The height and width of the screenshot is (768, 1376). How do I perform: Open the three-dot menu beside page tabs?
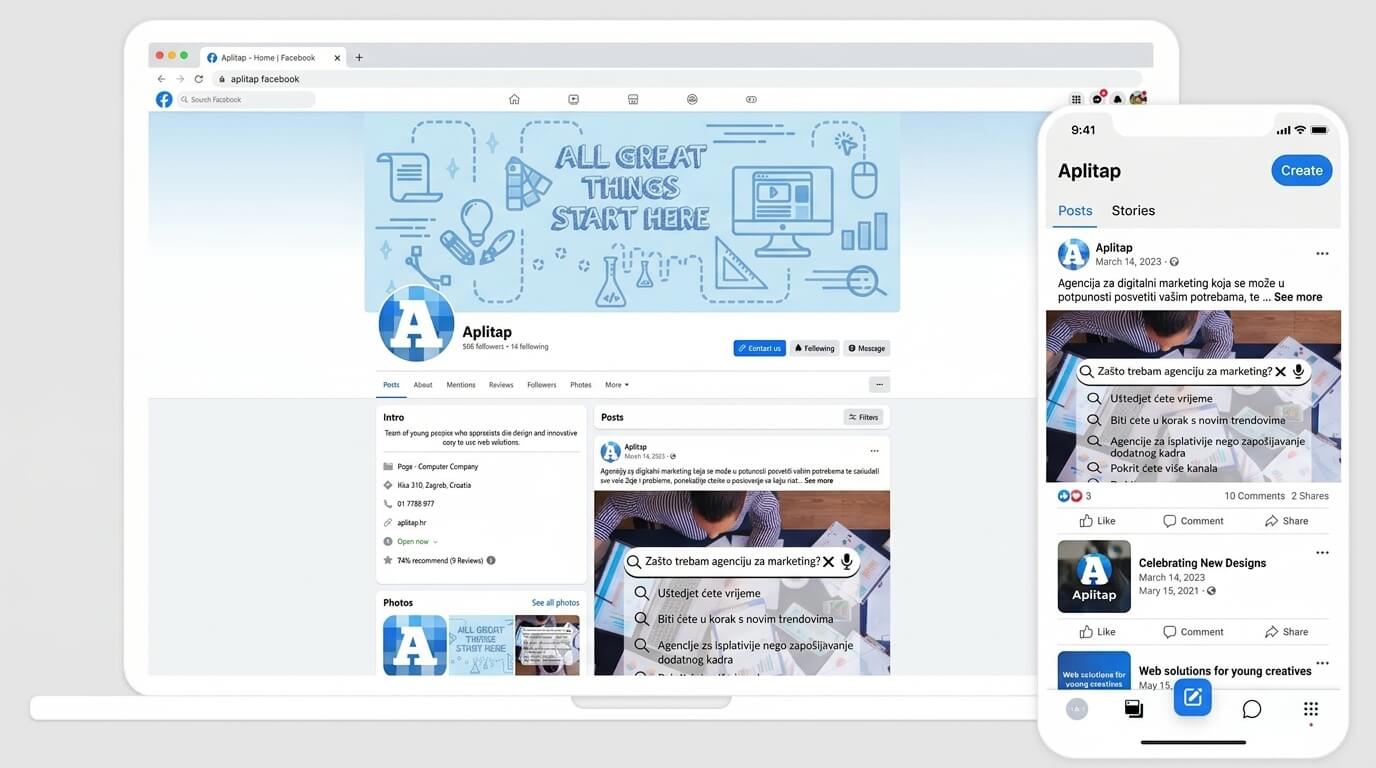coord(879,385)
